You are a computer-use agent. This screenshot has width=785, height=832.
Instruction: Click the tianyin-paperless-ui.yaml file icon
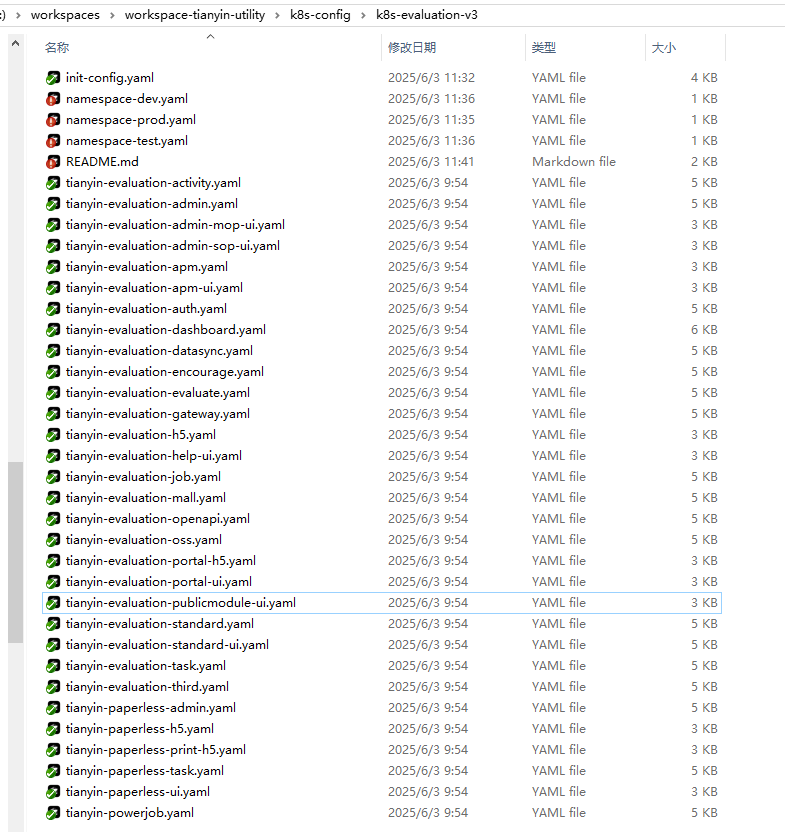(x=53, y=792)
